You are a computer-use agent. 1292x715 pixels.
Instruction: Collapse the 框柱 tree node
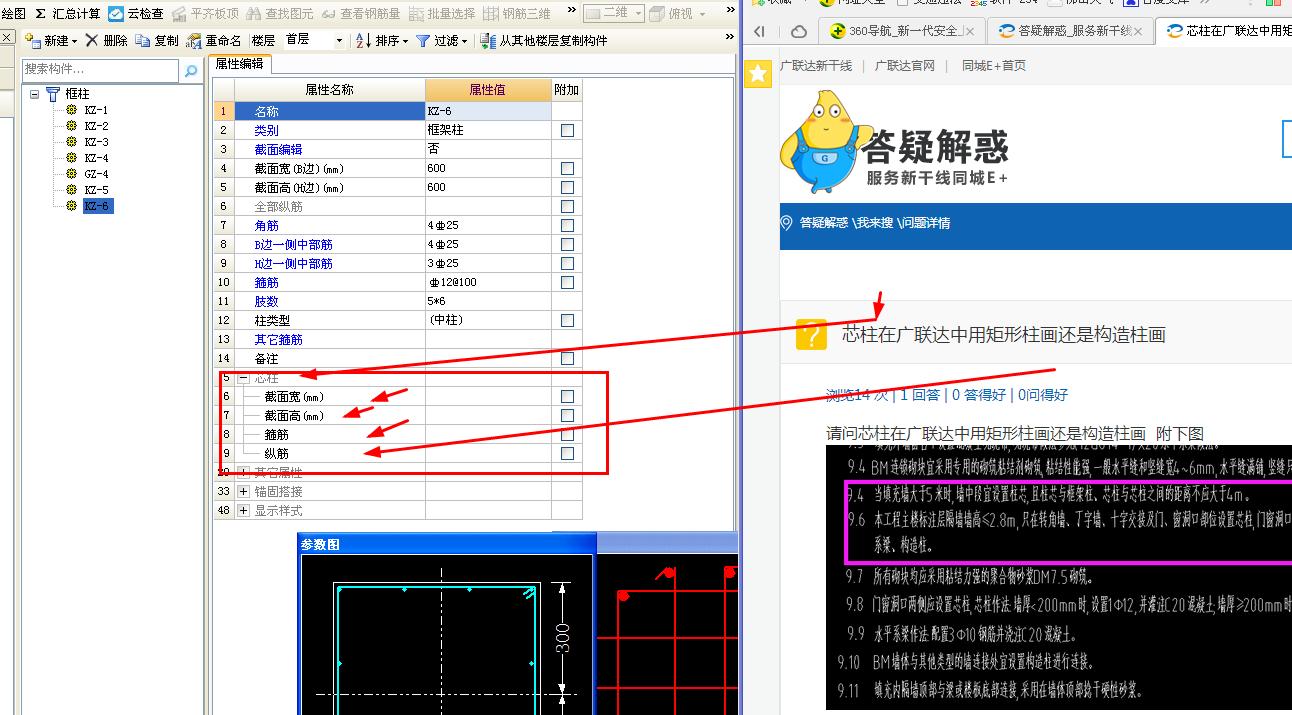tap(34, 94)
